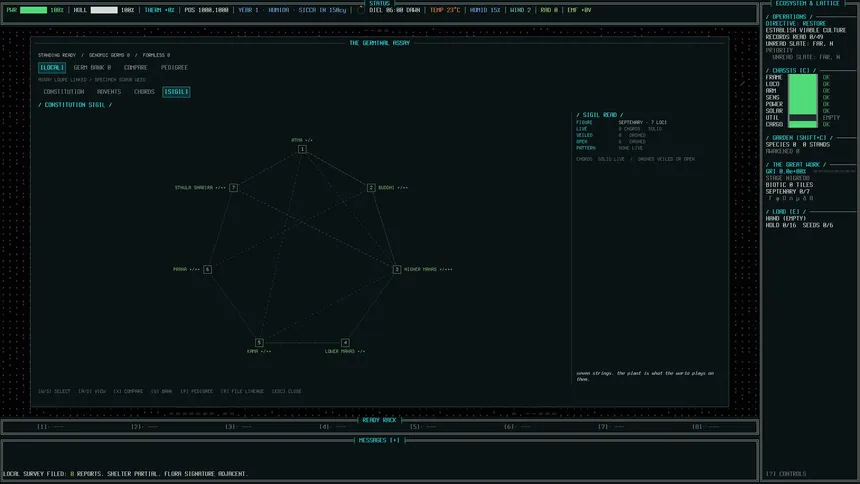The image size is (860, 484).
Task: Switch to the Advents sub-tab
Action: [x=109, y=92]
